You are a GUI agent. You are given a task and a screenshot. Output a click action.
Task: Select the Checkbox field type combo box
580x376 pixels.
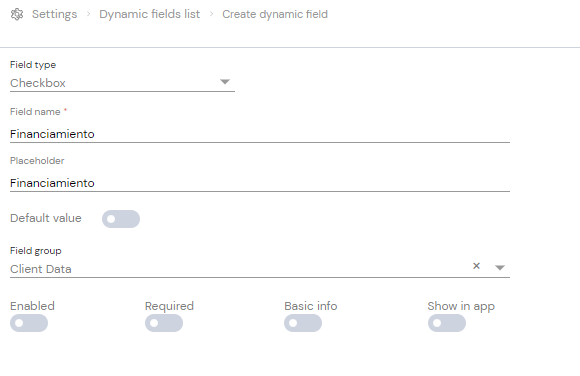(x=122, y=83)
